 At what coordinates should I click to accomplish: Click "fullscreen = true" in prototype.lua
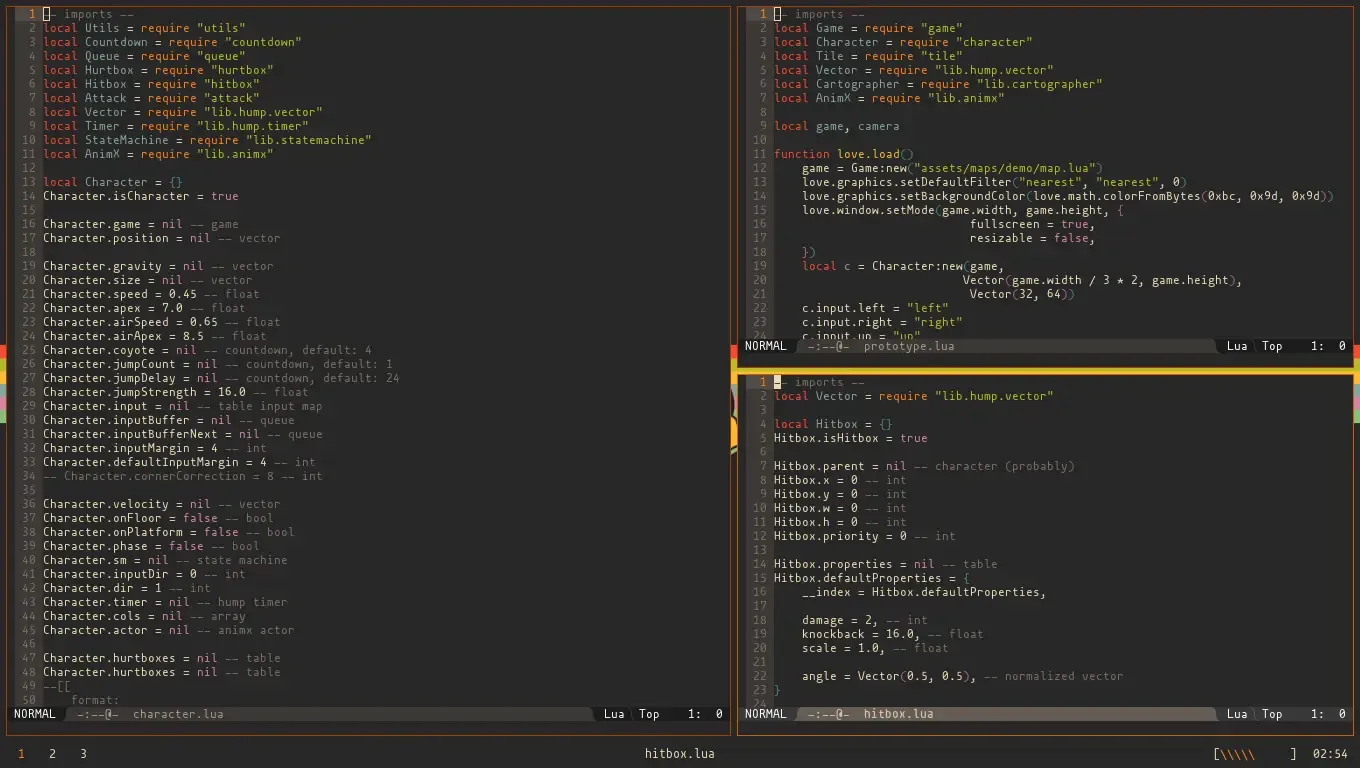[x=1029, y=224]
